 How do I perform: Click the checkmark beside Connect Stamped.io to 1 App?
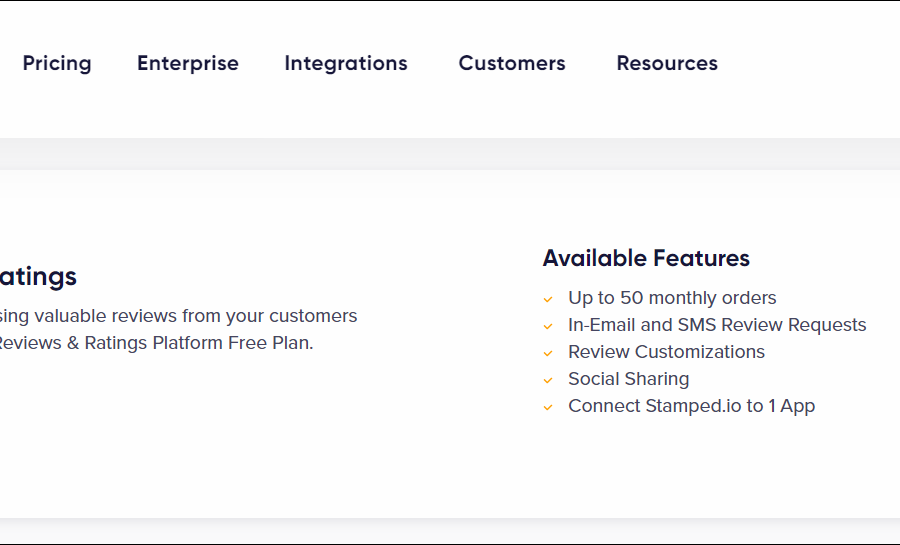point(548,407)
